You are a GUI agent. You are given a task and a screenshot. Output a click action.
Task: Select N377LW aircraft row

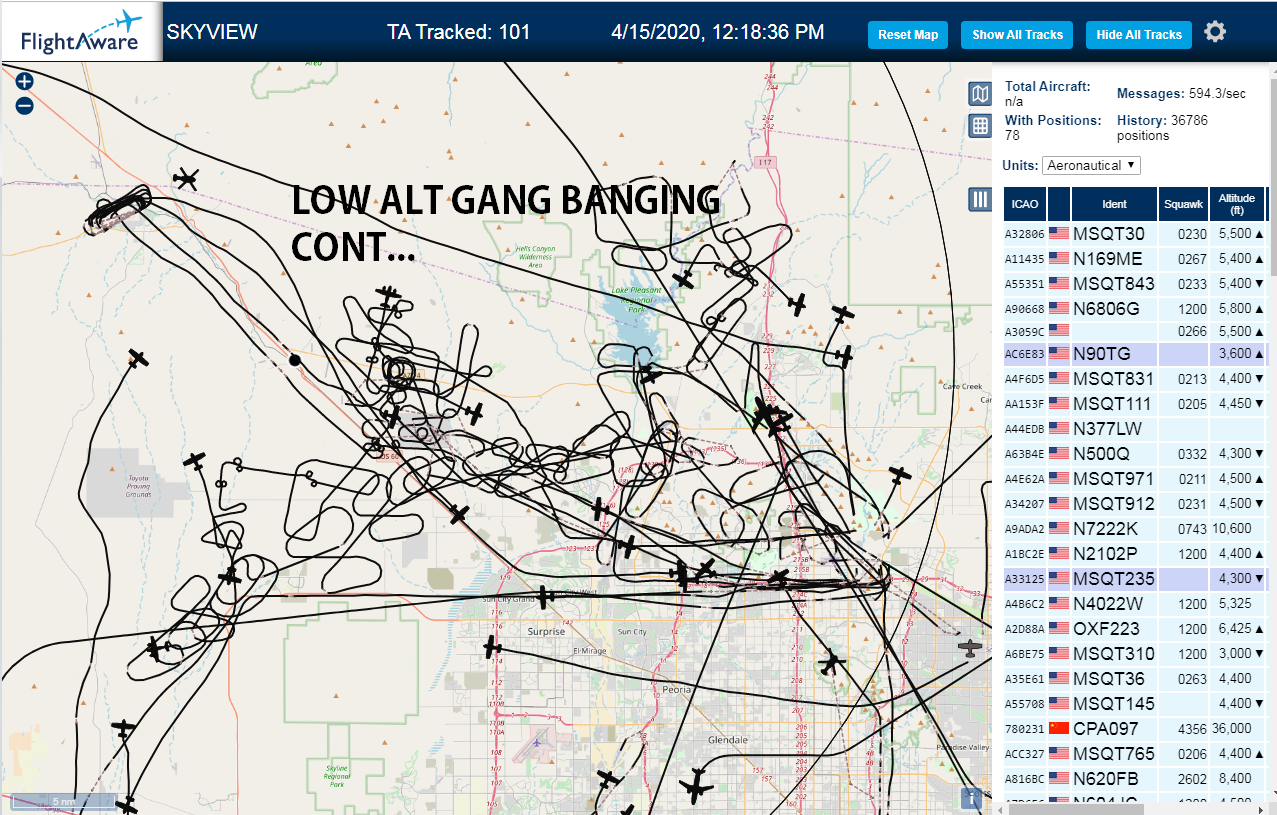(x=1136, y=428)
